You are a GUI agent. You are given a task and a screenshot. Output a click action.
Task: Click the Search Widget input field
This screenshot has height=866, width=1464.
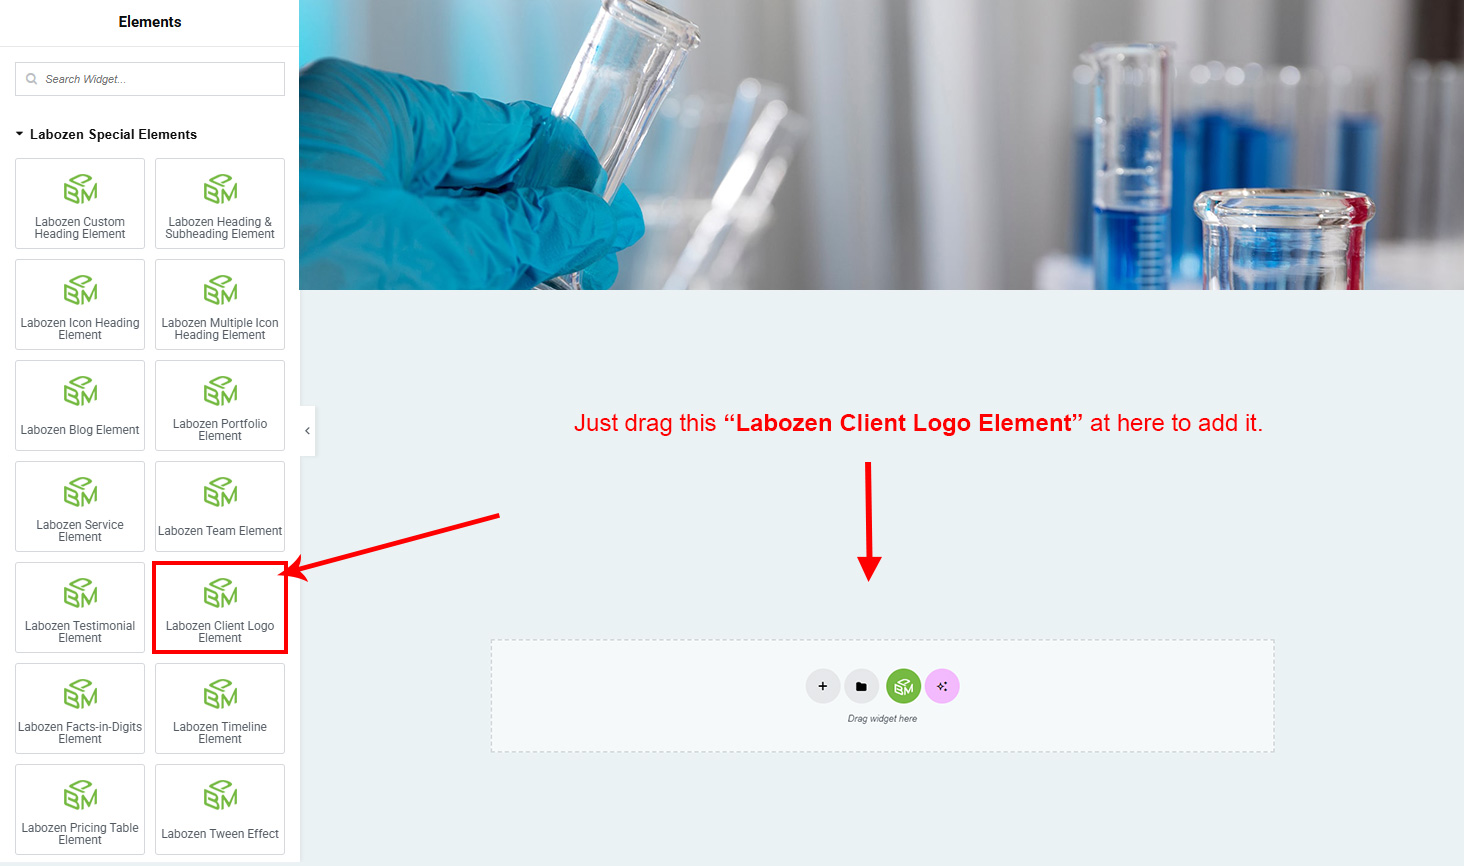pos(150,79)
